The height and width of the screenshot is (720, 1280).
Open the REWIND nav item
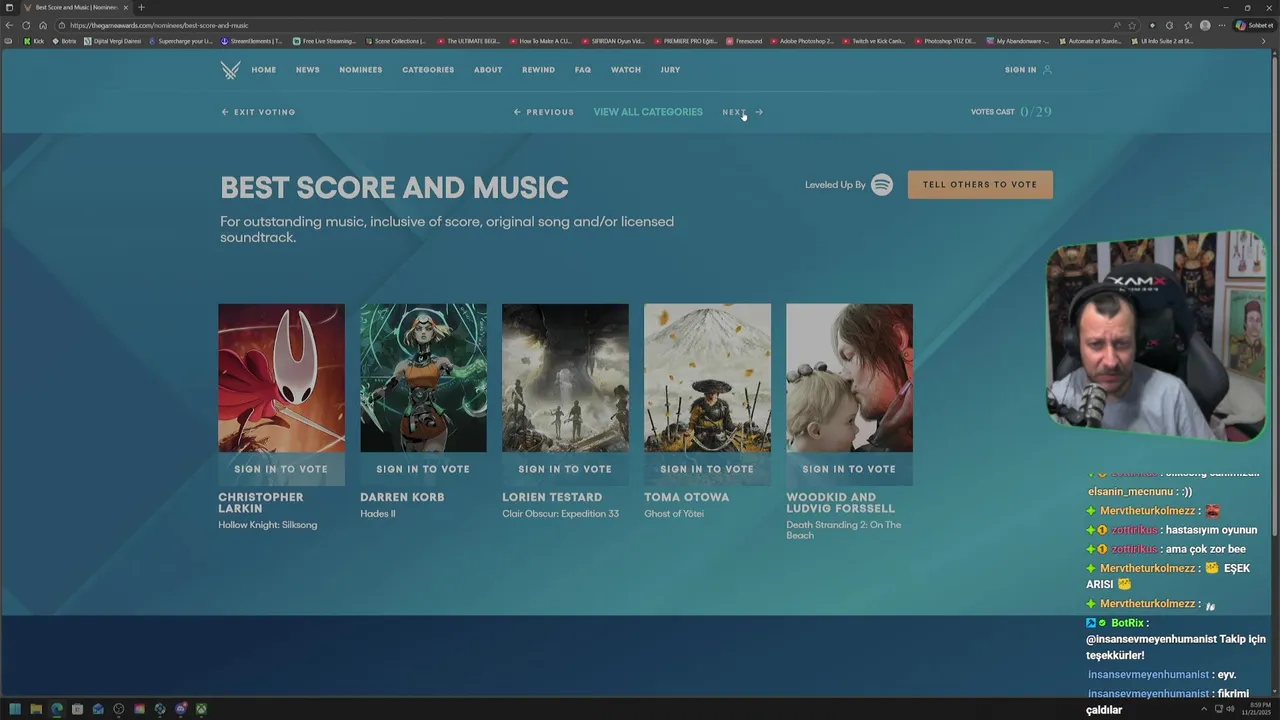click(x=538, y=70)
